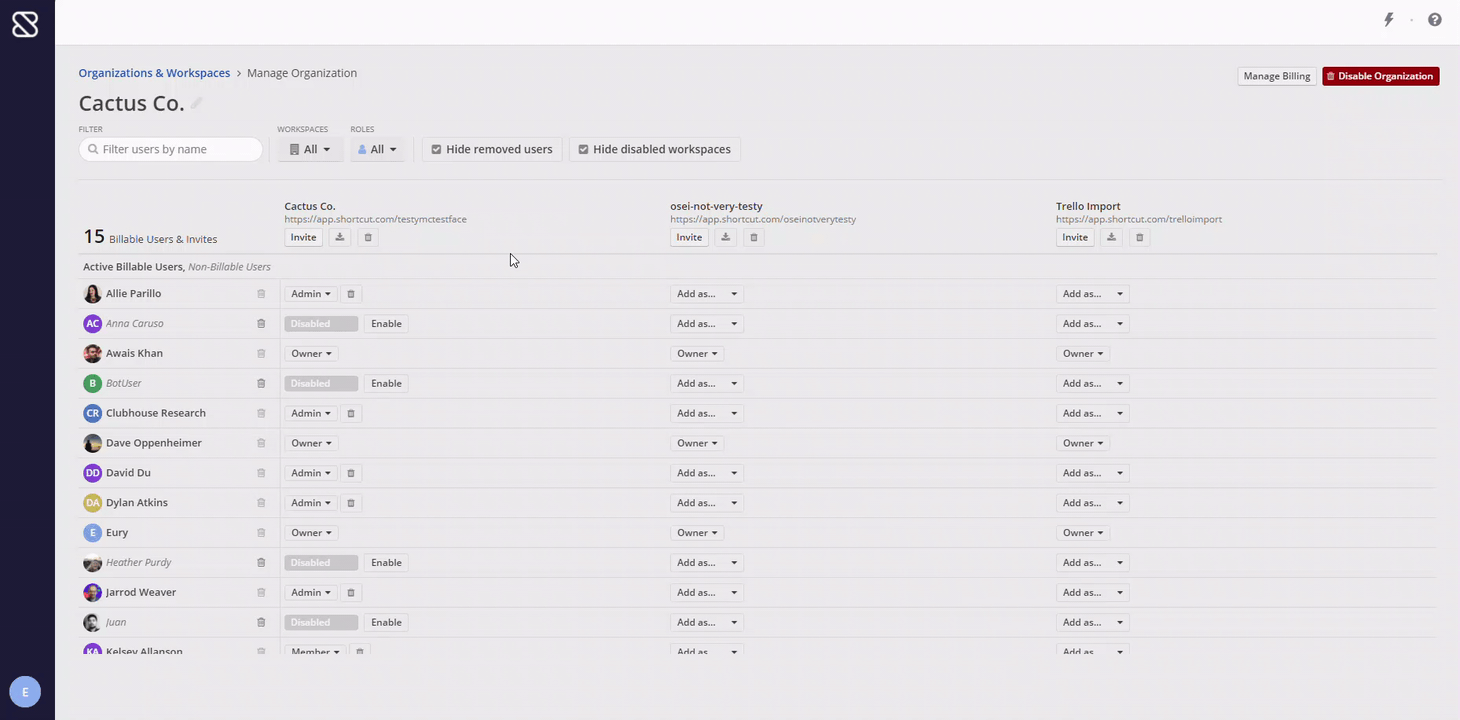Change Allie Parillo's Admin role dropdown
The image size is (1460, 720).
click(310, 293)
